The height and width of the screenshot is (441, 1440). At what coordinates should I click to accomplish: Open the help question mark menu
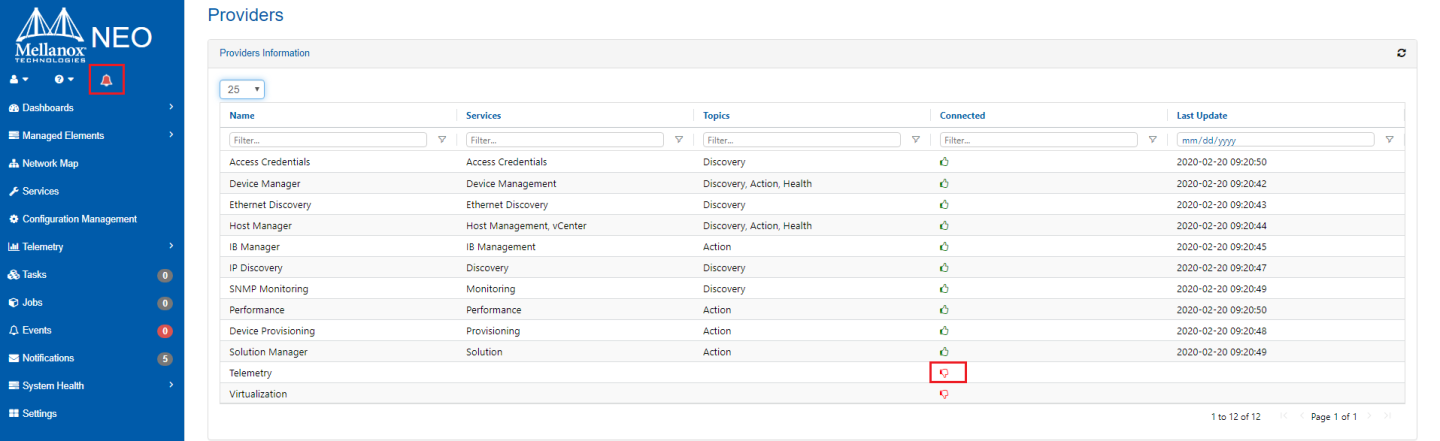pyautogui.click(x=64, y=80)
